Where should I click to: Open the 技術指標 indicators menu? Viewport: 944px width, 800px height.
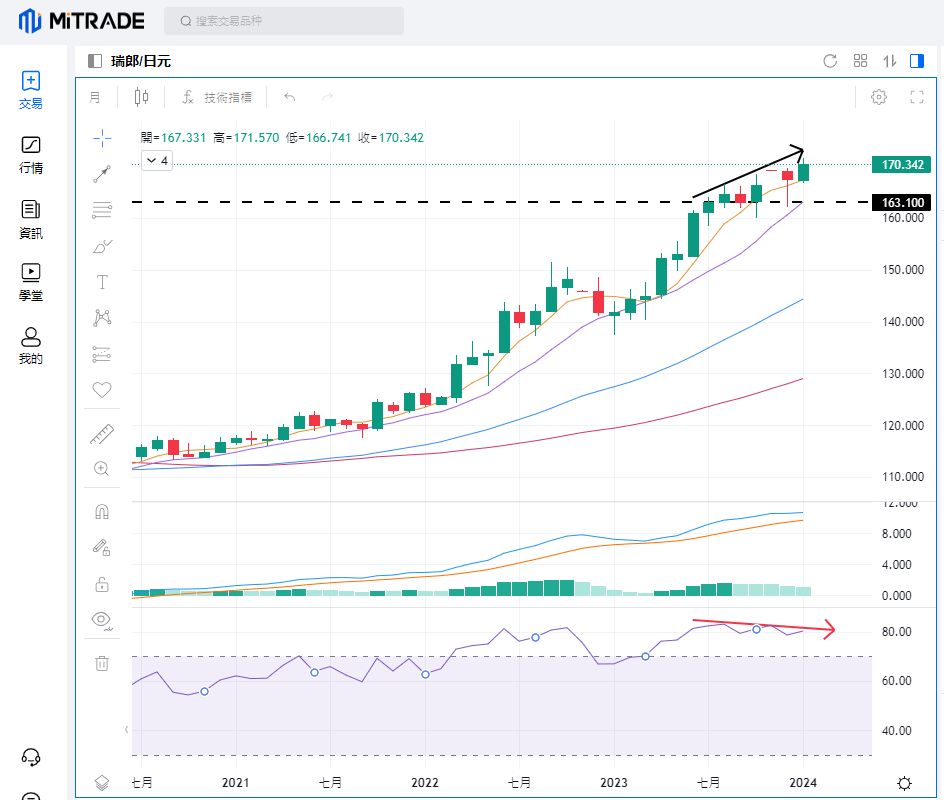point(217,97)
